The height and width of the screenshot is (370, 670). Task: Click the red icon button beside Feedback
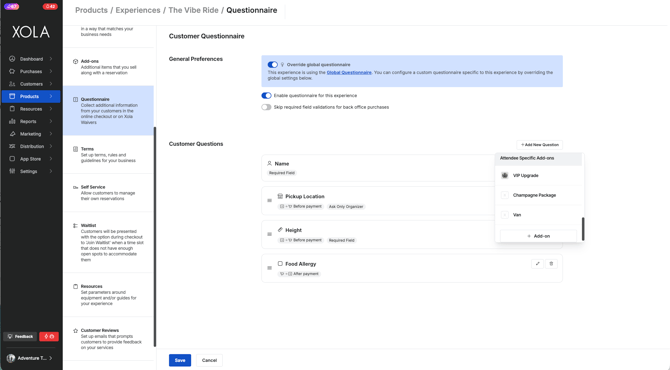49,337
